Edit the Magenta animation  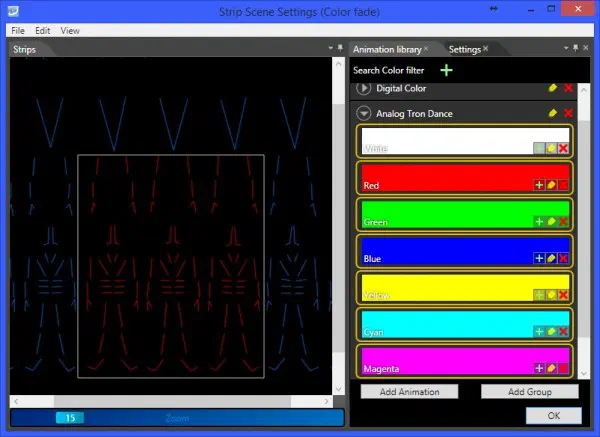coord(551,368)
